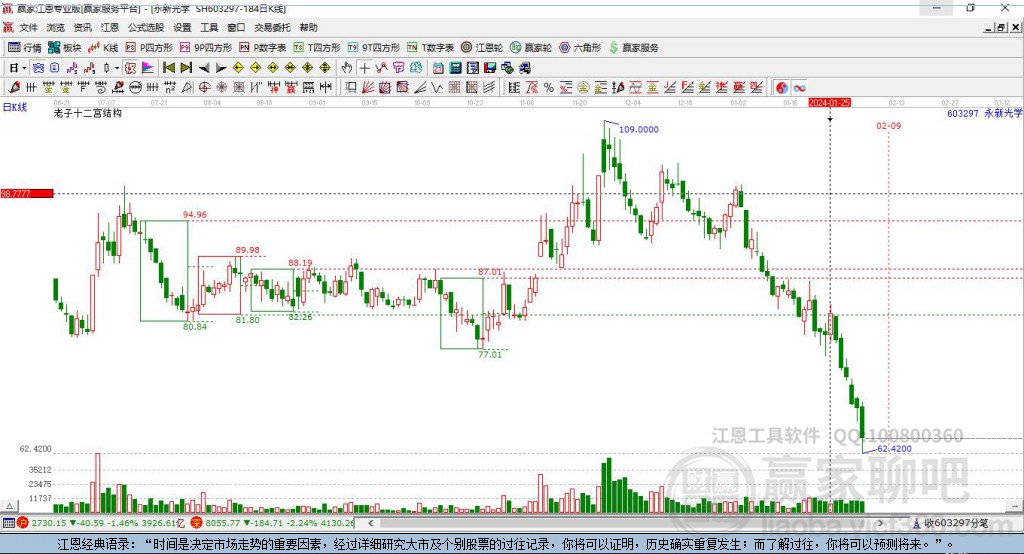Open the 交易委托 menu
This screenshot has height=554, width=1024.
(272, 27)
